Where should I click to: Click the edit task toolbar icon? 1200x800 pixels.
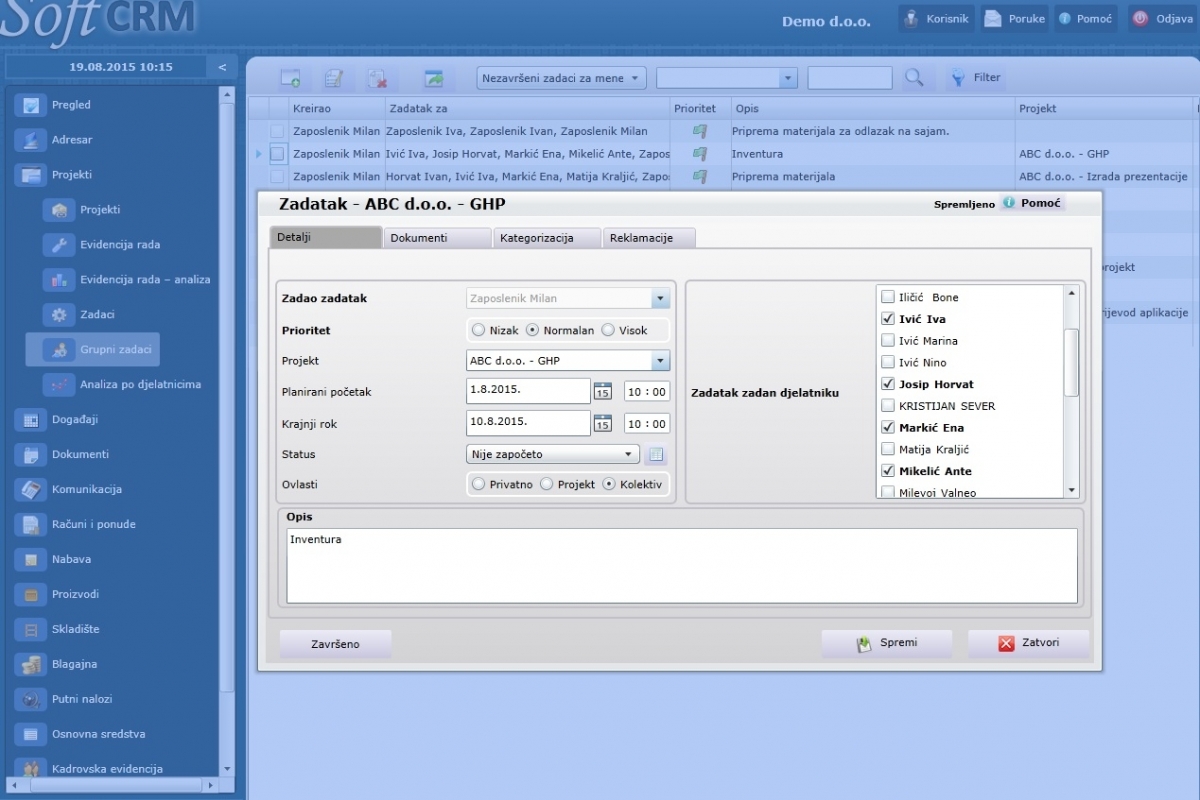tap(333, 78)
